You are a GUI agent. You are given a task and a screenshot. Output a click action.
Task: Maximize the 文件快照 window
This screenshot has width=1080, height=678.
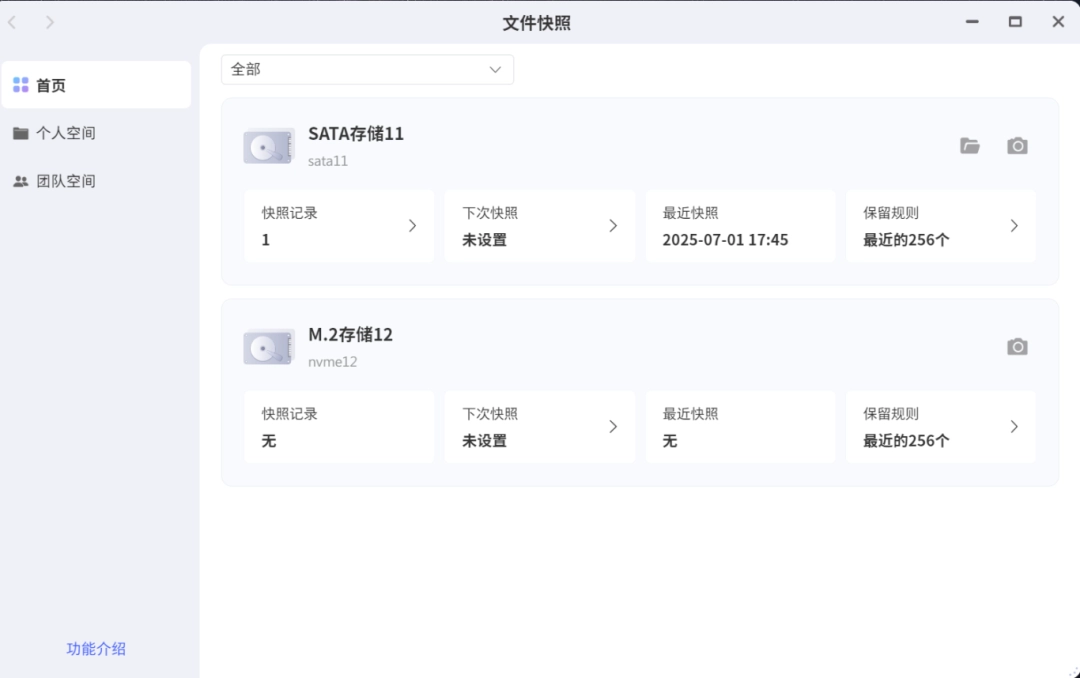[x=1015, y=22]
